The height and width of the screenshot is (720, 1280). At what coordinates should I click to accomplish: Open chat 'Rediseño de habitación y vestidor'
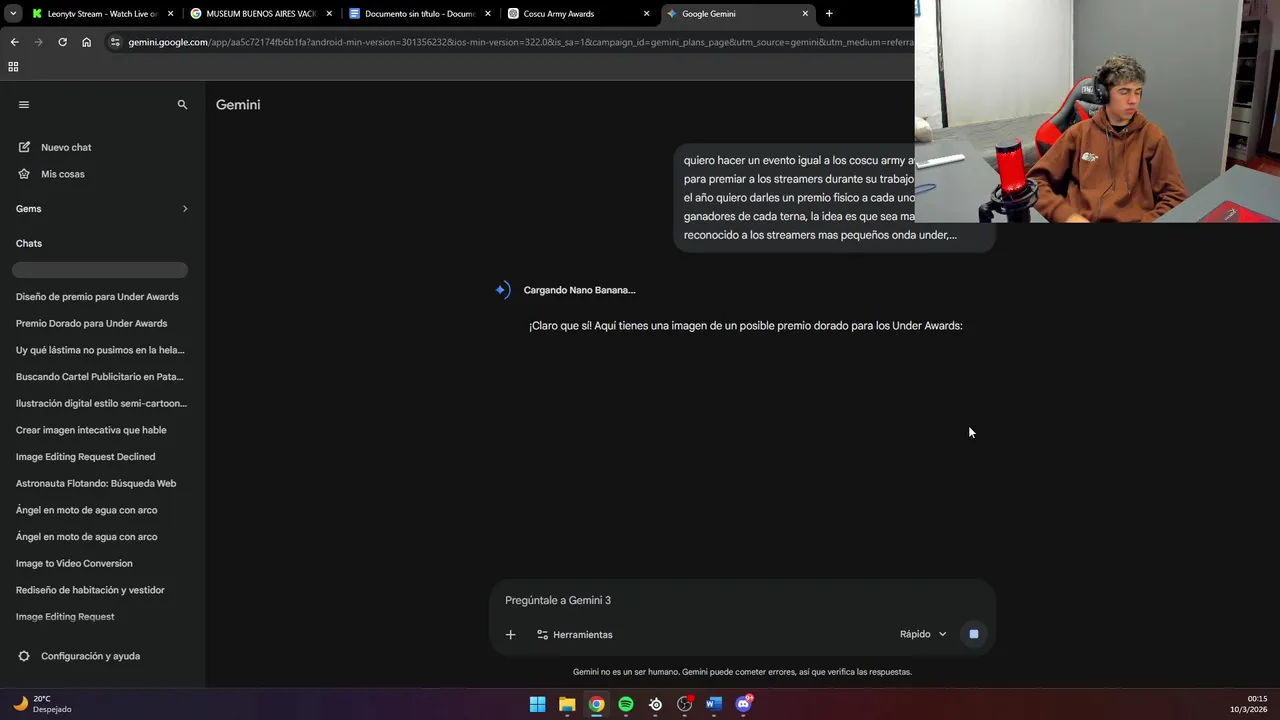coord(90,590)
